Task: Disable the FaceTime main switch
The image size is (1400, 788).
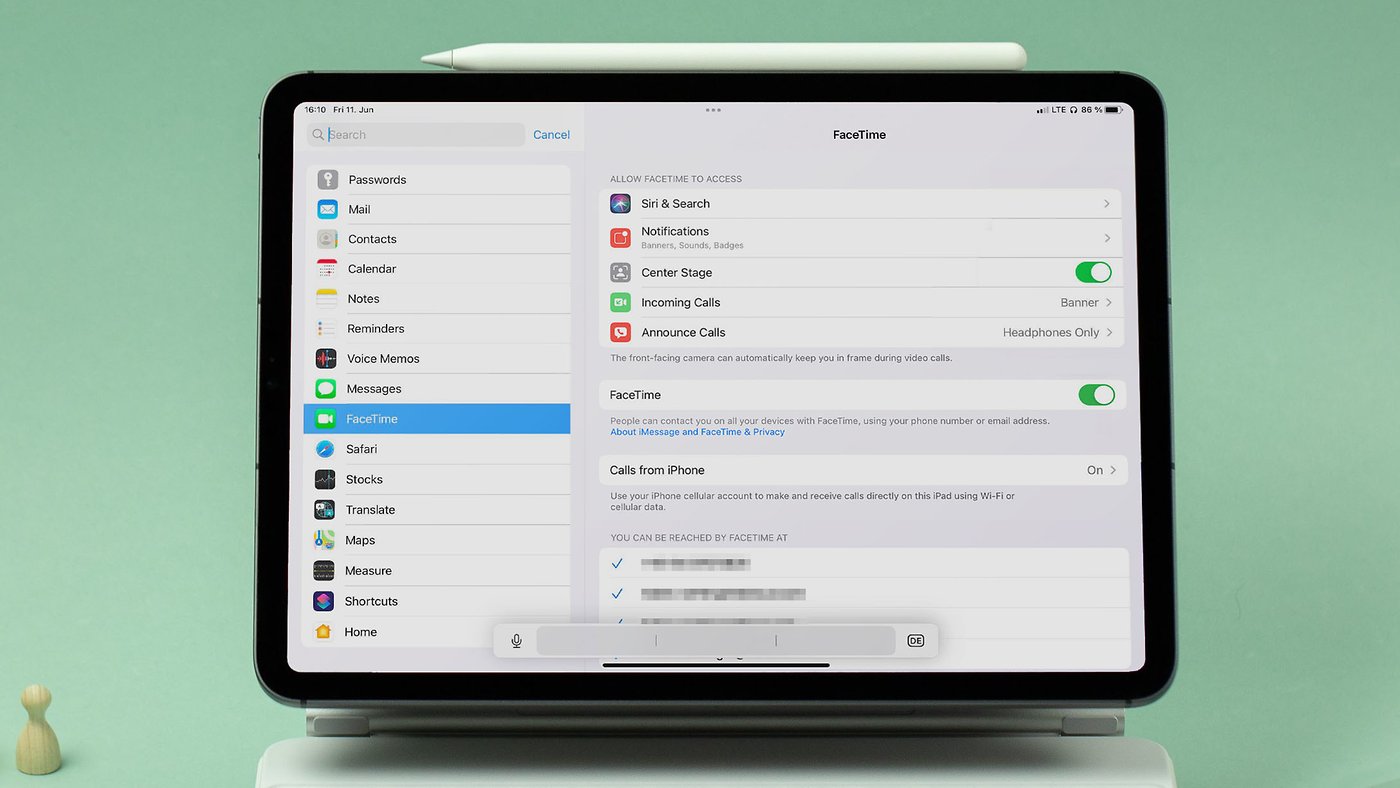Action: tap(1096, 395)
